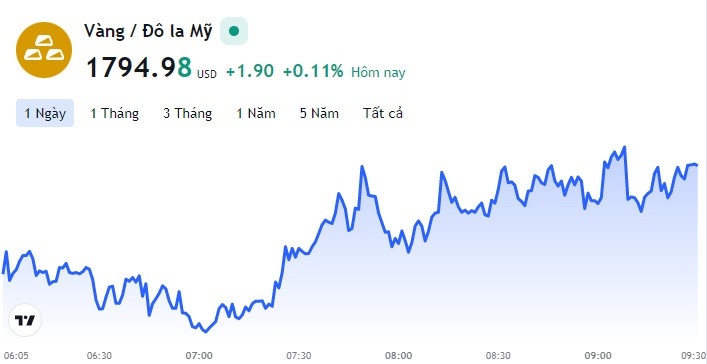This screenshot has height=364, width=707.
Task: Open the TradingView logo badge
Action: click(x=25, y=320)
